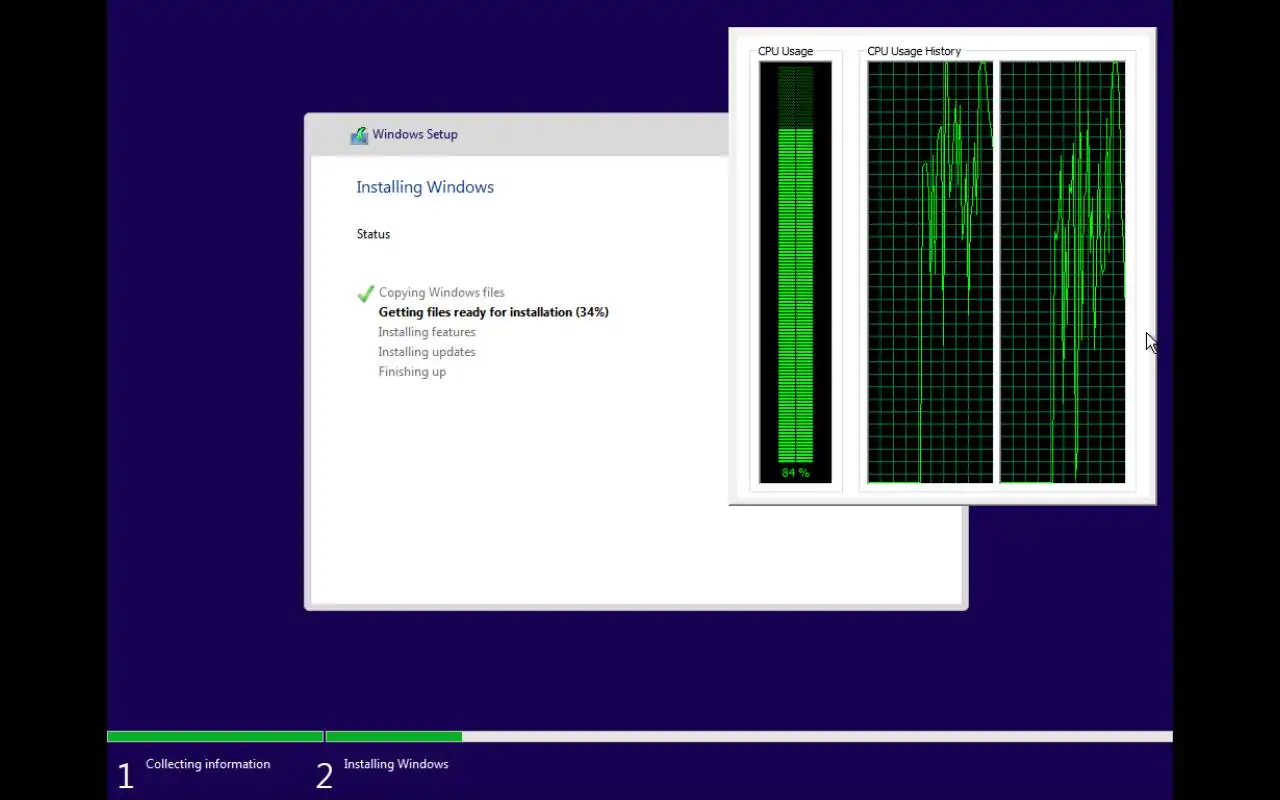The height and width of the screenshot is (800, 1280).
Task: Click the "CPU Usage" group label
Action: point(785,51)
